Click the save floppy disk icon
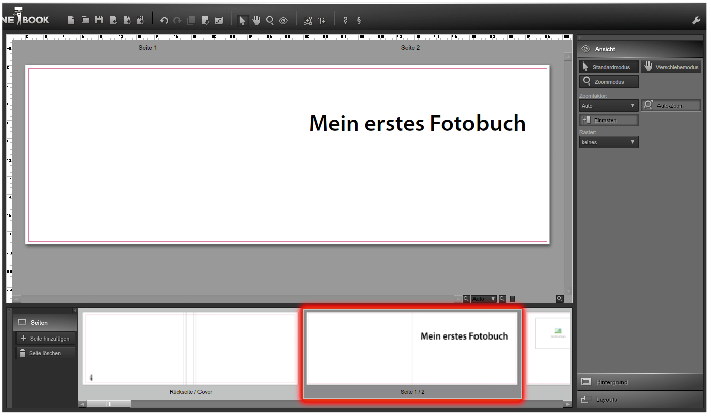 99,20
